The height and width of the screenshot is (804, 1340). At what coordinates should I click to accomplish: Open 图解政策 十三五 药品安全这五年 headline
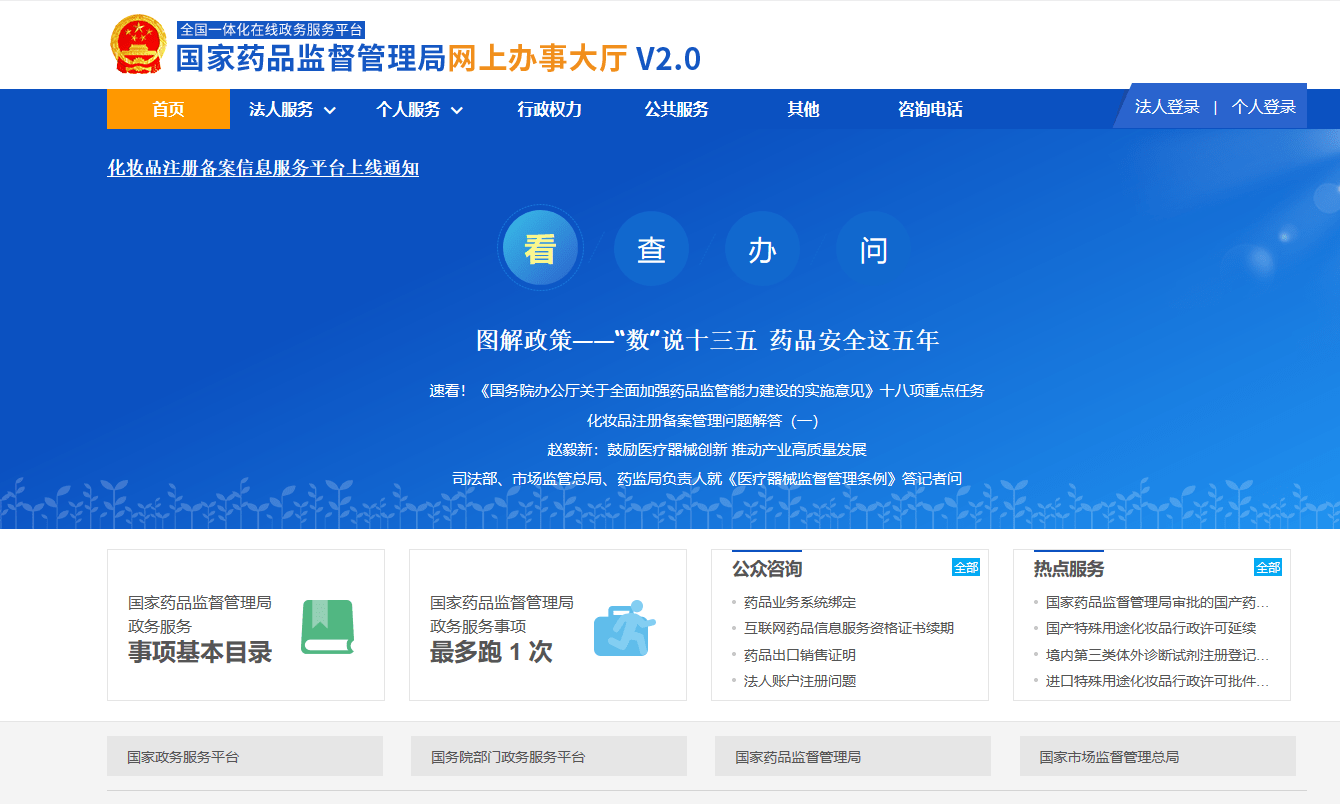708,340
